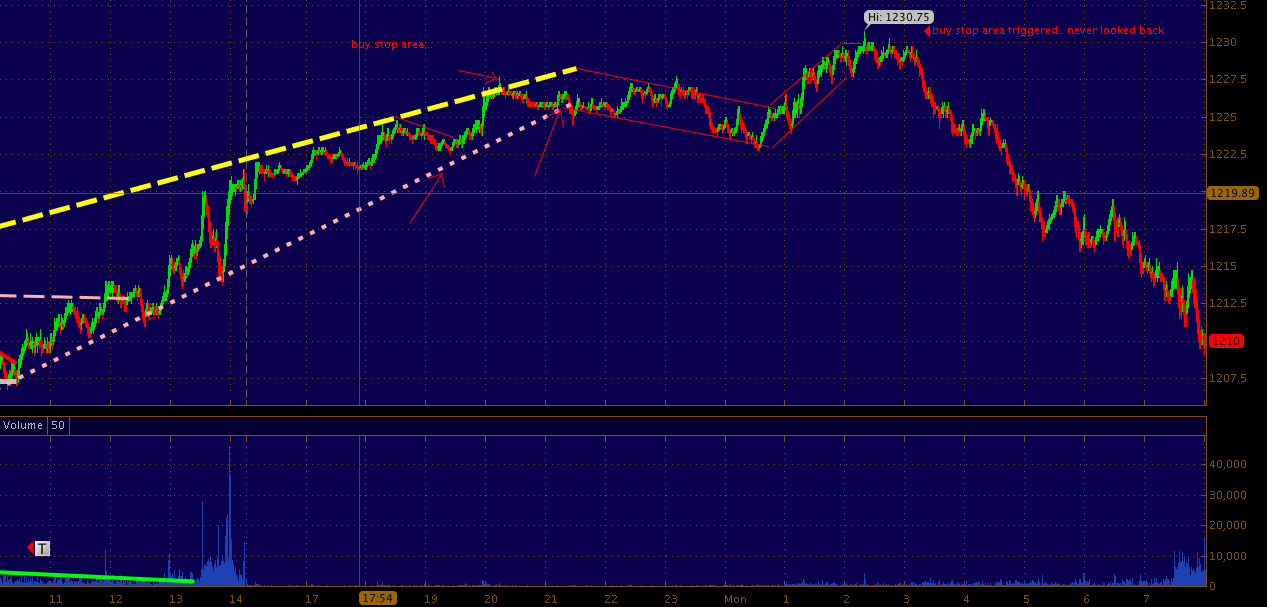
Task: Click the 30,000 volume axis label
Action: click(1228, 495)
